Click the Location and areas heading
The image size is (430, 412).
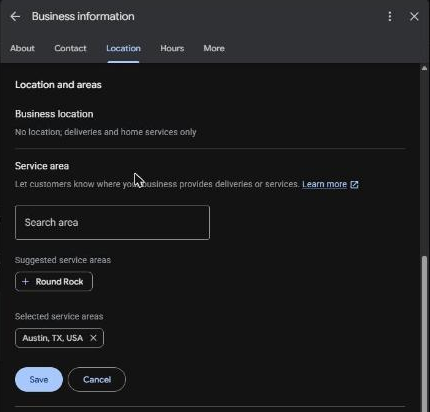tap(58, 85)
